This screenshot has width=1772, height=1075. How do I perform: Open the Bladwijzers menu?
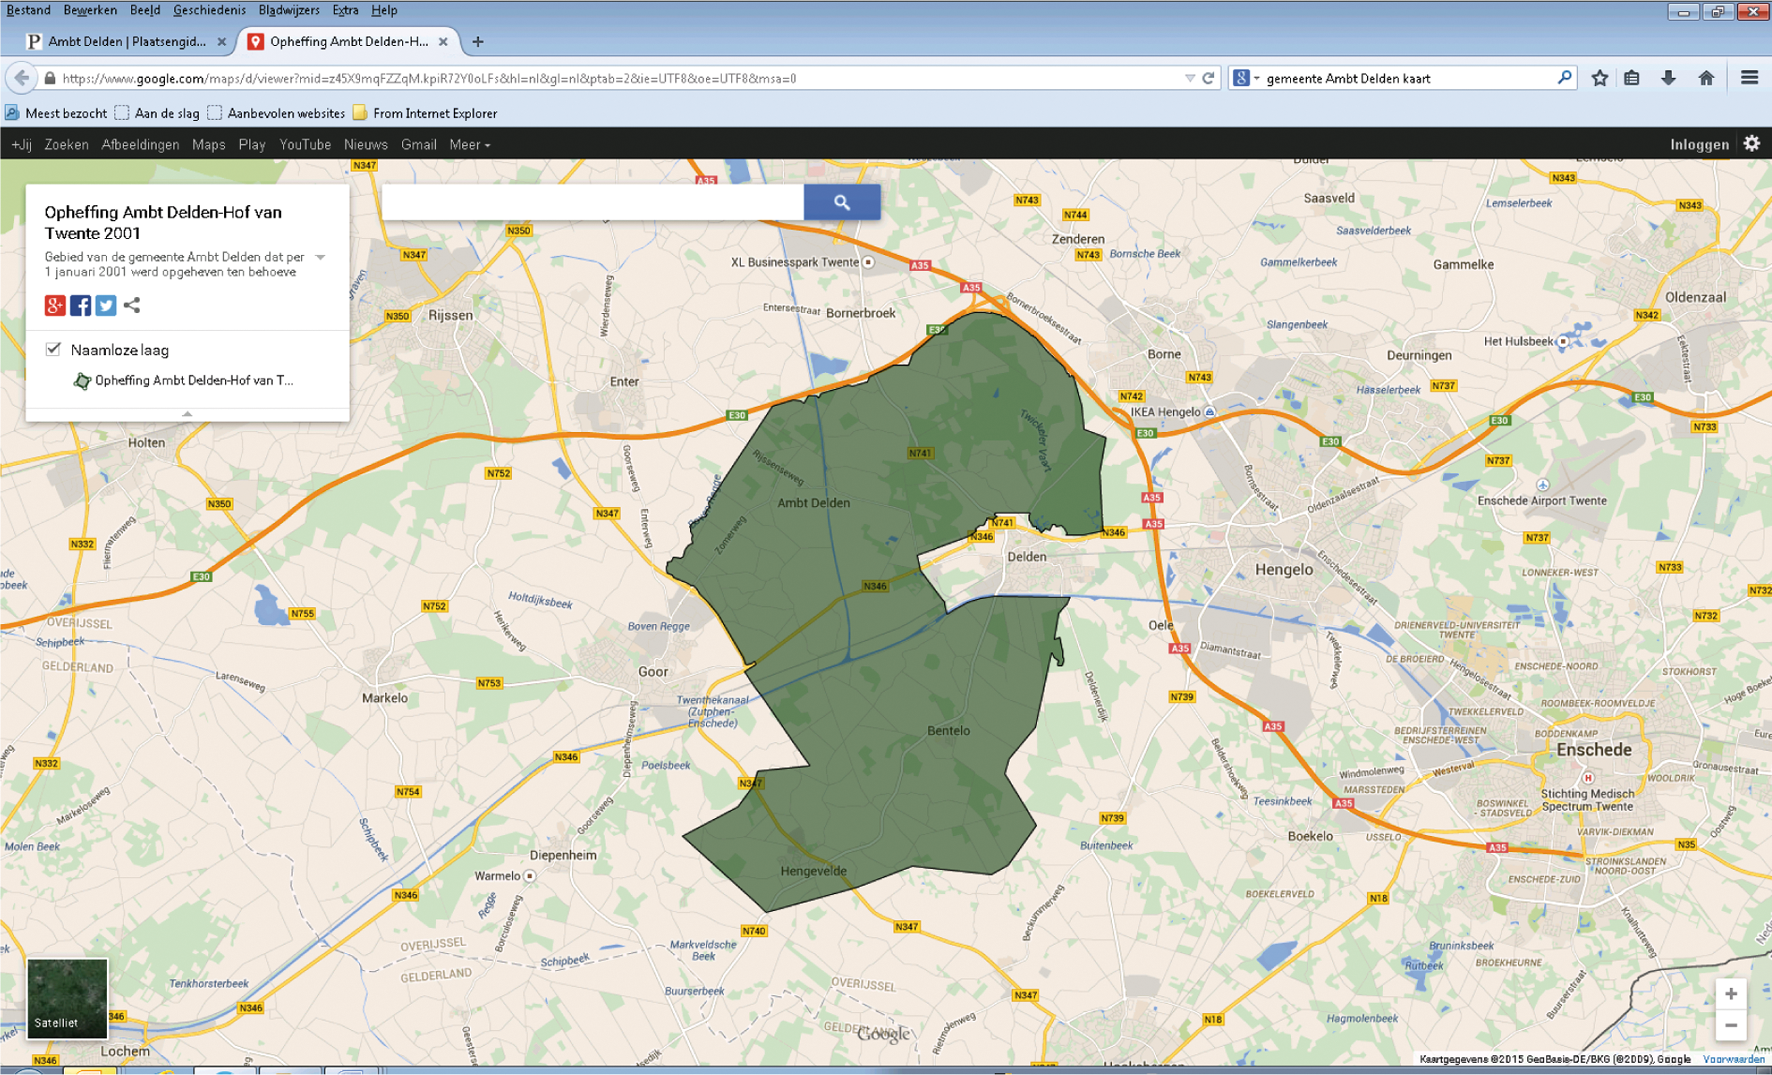tap(288, 10)
